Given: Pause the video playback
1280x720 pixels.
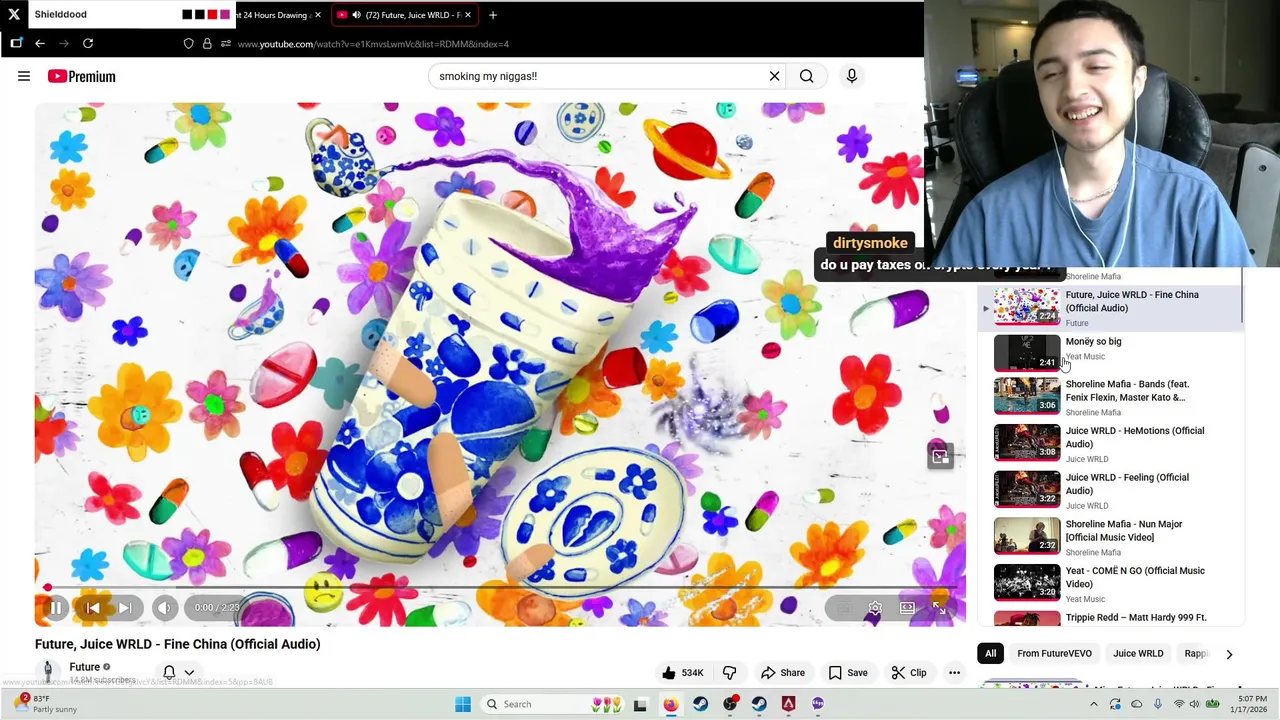Looking at the screenshot, I should tap(56, 607).
